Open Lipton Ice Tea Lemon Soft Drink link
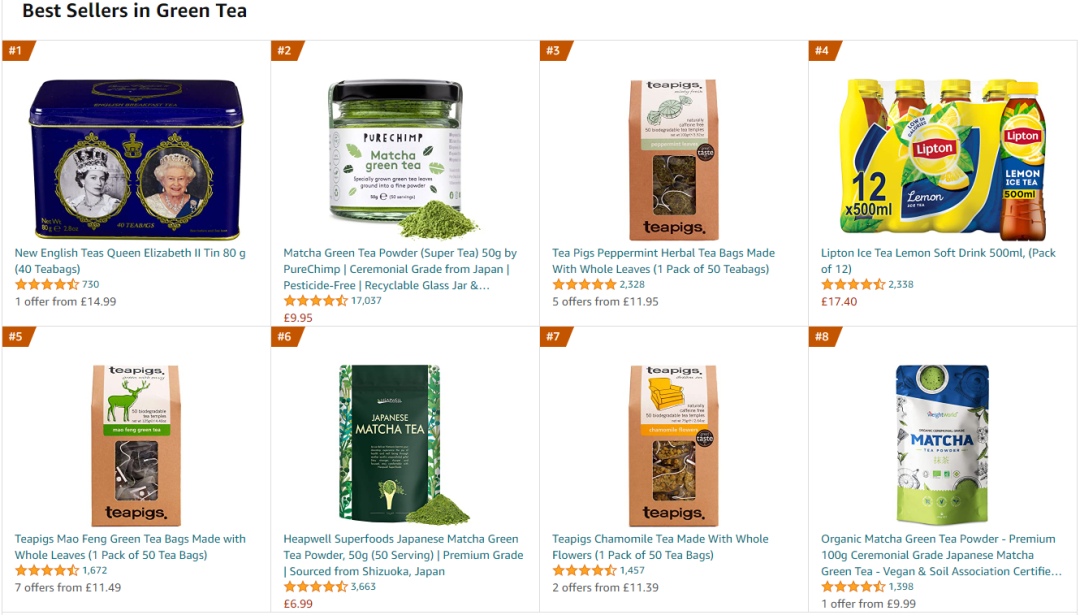The image size is (1080, 615). [x=938, y=261]
